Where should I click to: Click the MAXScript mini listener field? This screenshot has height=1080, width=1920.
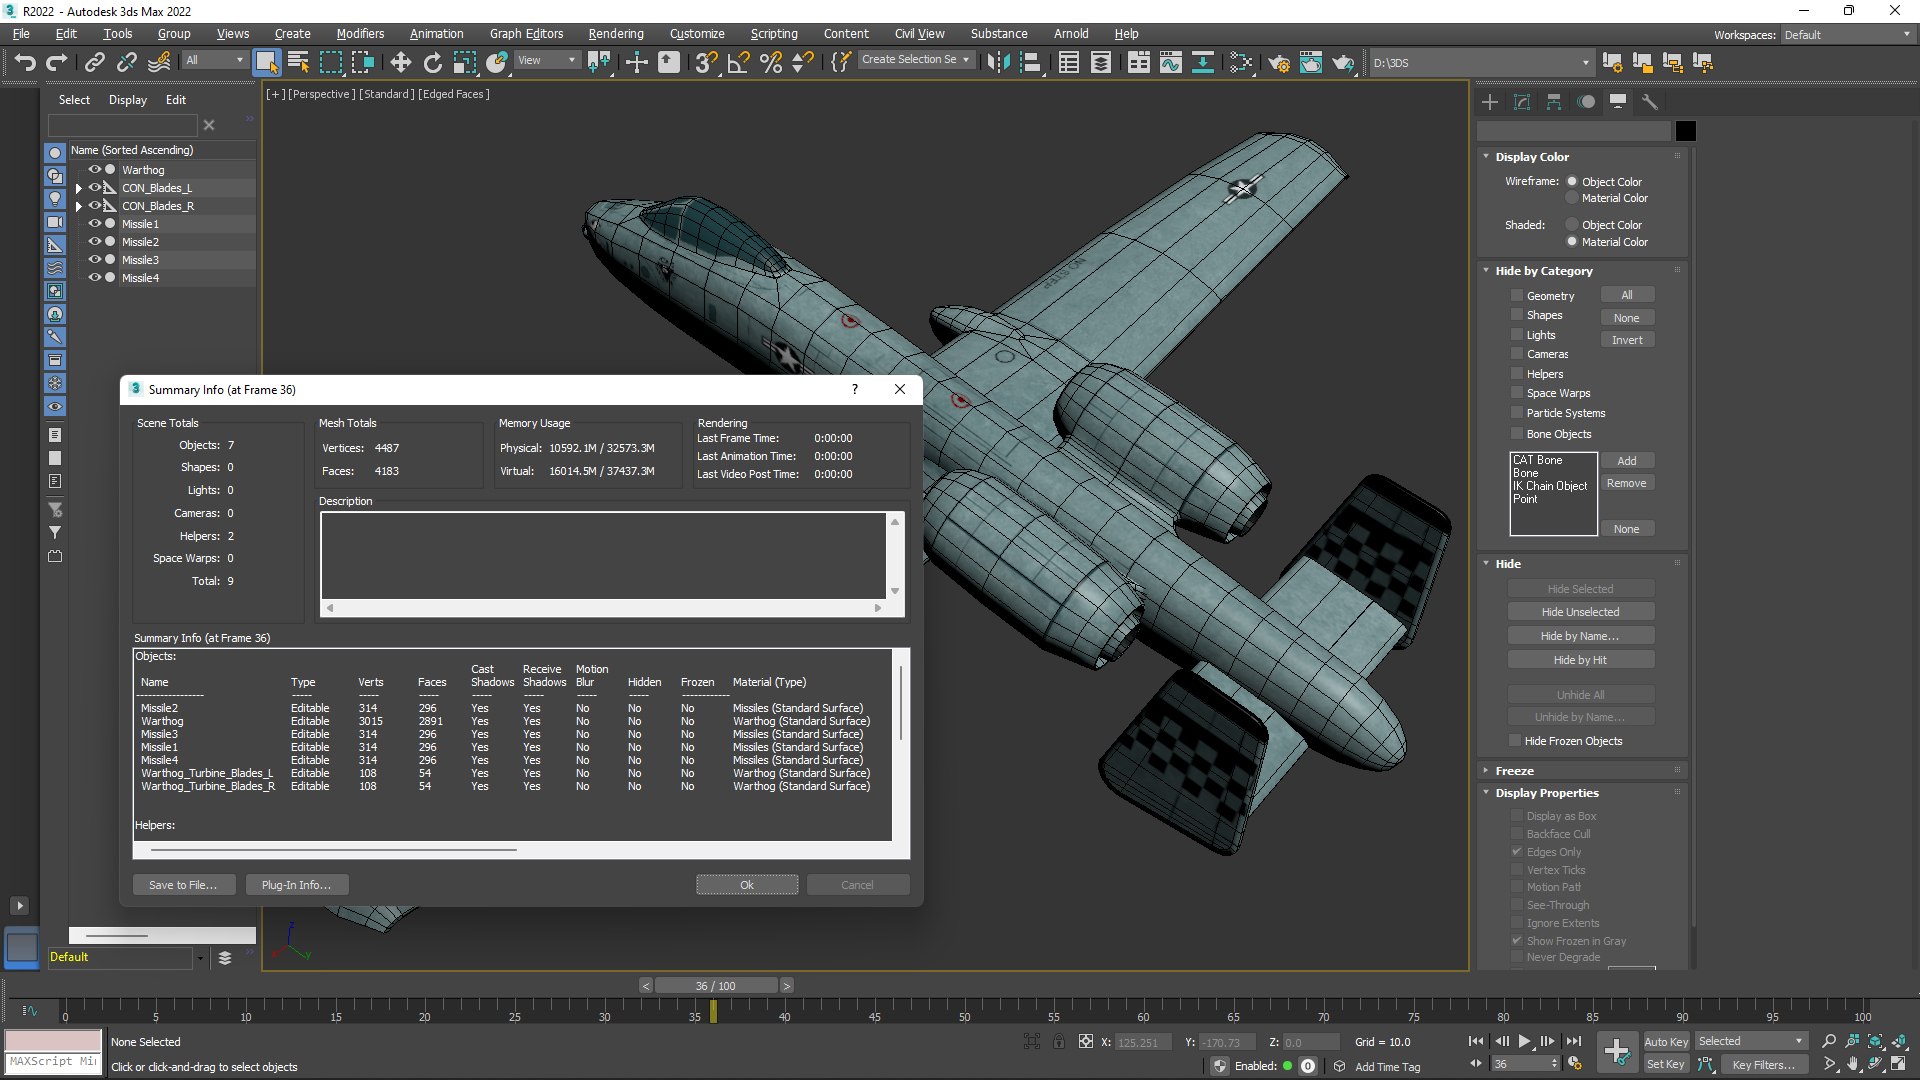(x=53, y=1062)
